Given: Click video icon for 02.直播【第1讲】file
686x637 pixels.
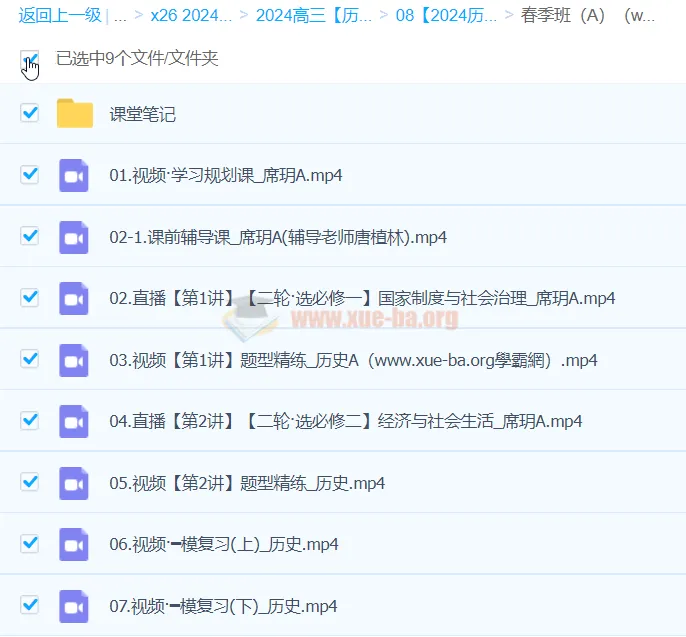Looking at the screenshot, I should (74, 298).
